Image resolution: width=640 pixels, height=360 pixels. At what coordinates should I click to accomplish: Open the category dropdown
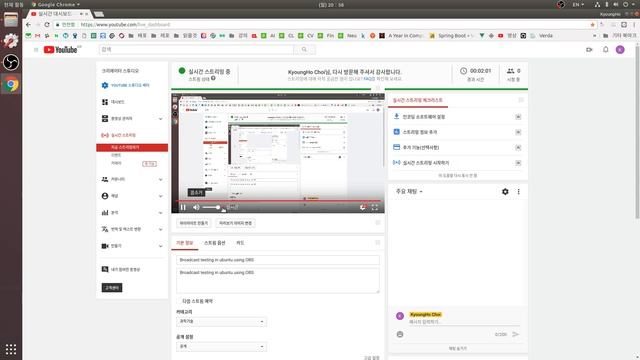(x=221, y=322)
